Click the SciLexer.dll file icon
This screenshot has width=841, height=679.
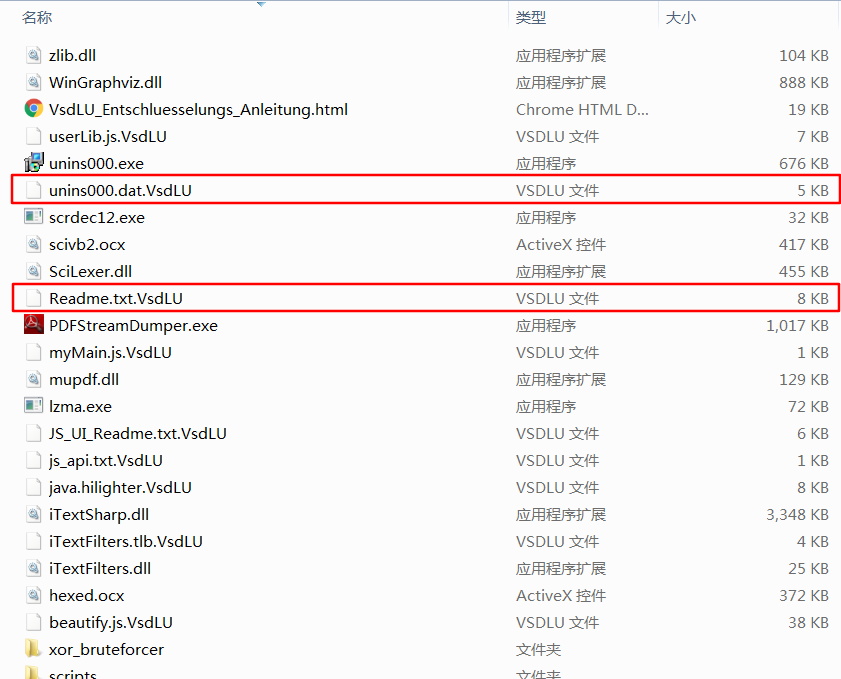(33, 271)
